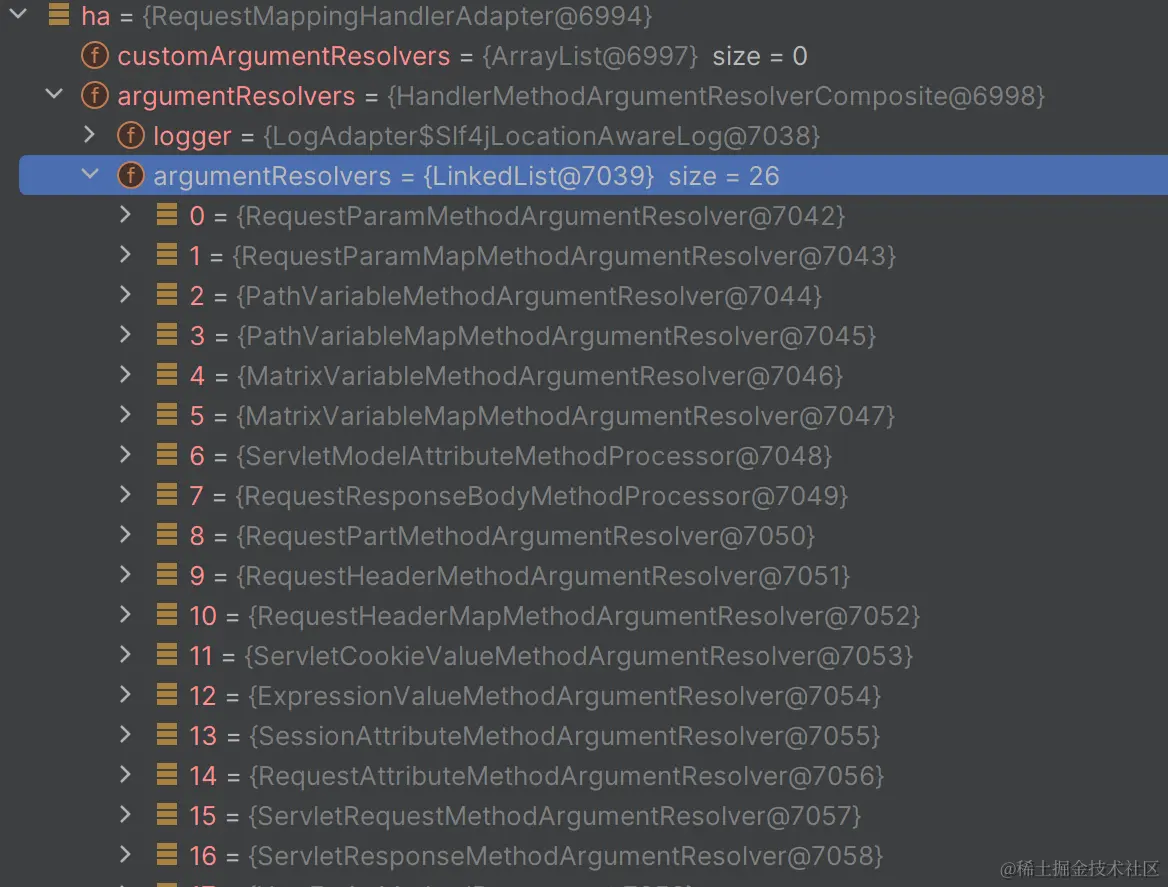Image resolution: width=1168 pixels, height=887 pixels.
Task: Click the list element icon for index 15
Action: coord(167,815)
